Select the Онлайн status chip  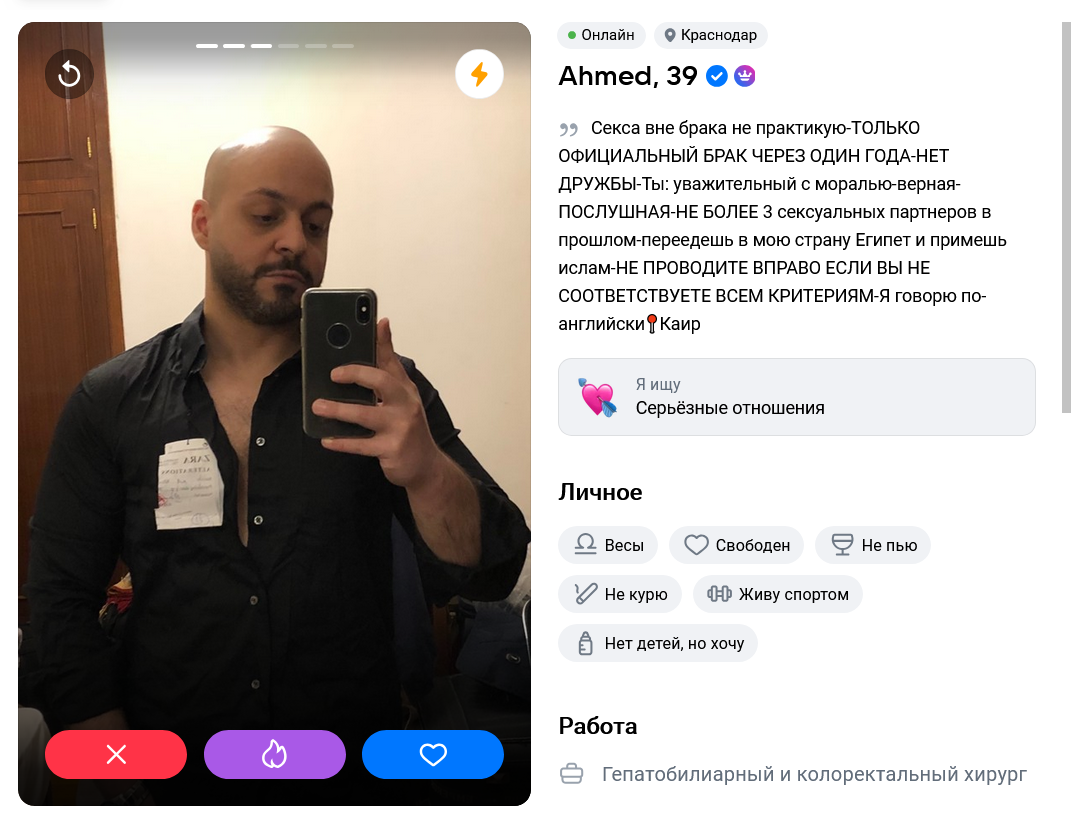(x=601, y=35)
